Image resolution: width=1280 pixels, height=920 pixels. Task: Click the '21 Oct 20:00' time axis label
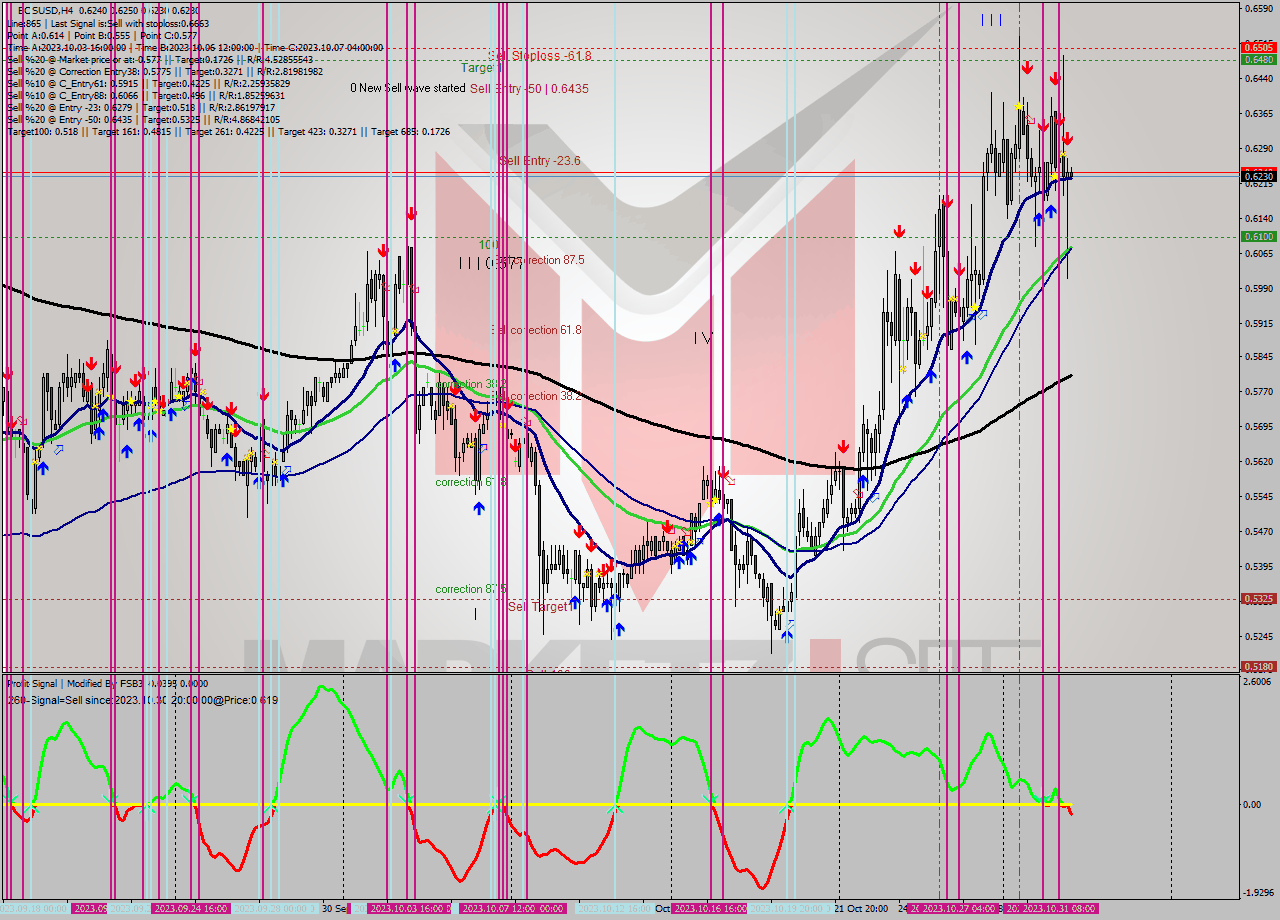[861, 908]
